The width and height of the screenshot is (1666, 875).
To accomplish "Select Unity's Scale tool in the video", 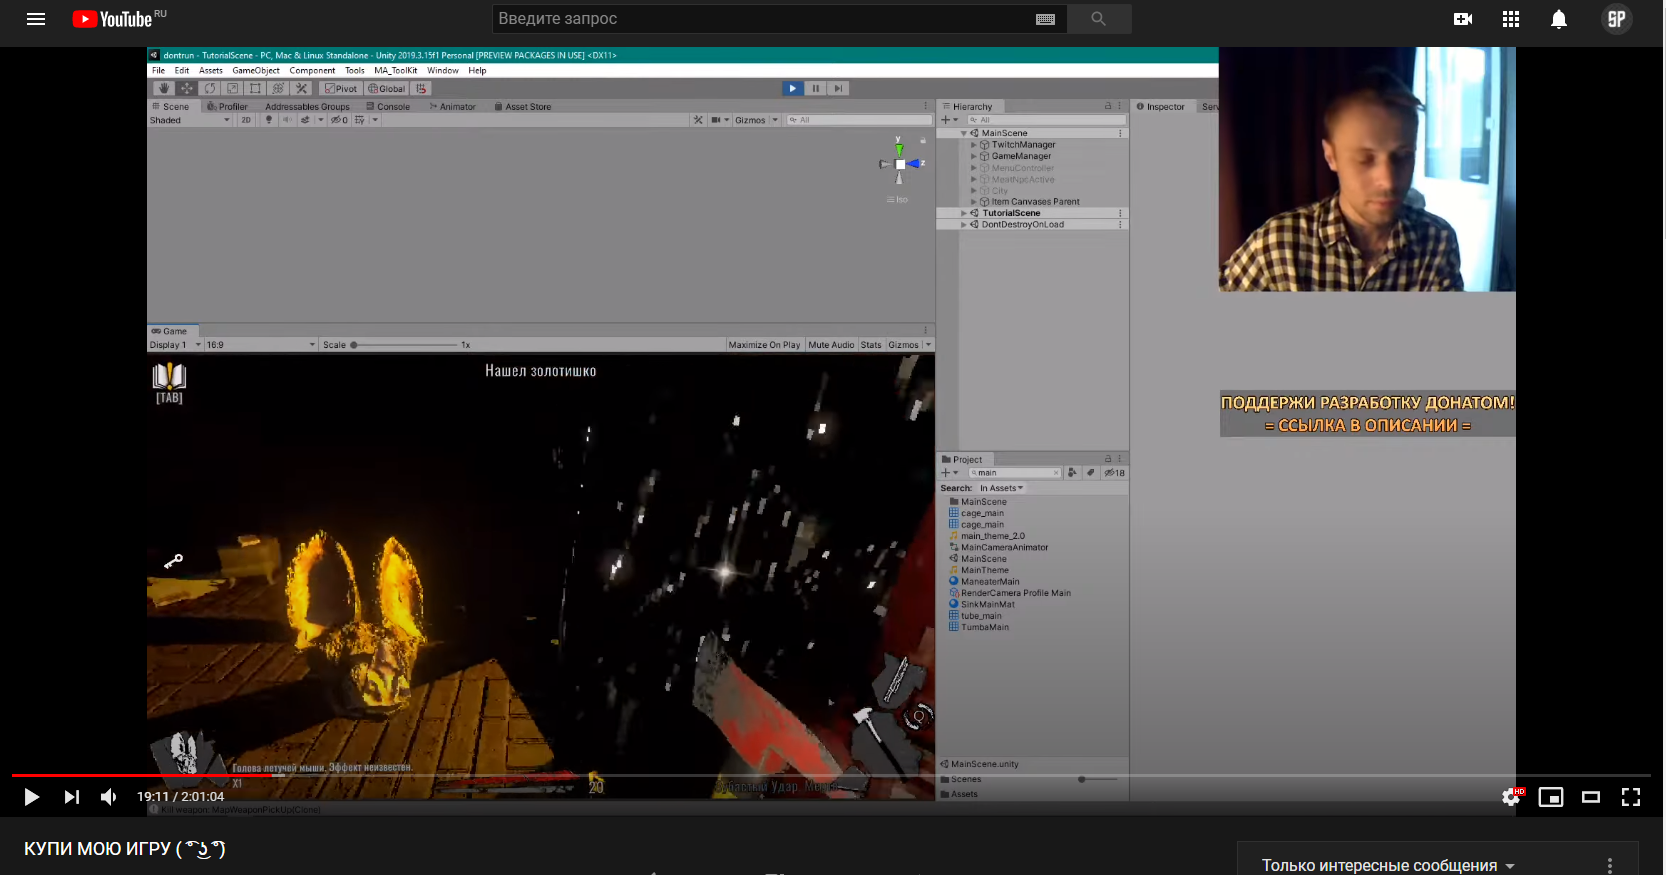I will tap(233, 88).
